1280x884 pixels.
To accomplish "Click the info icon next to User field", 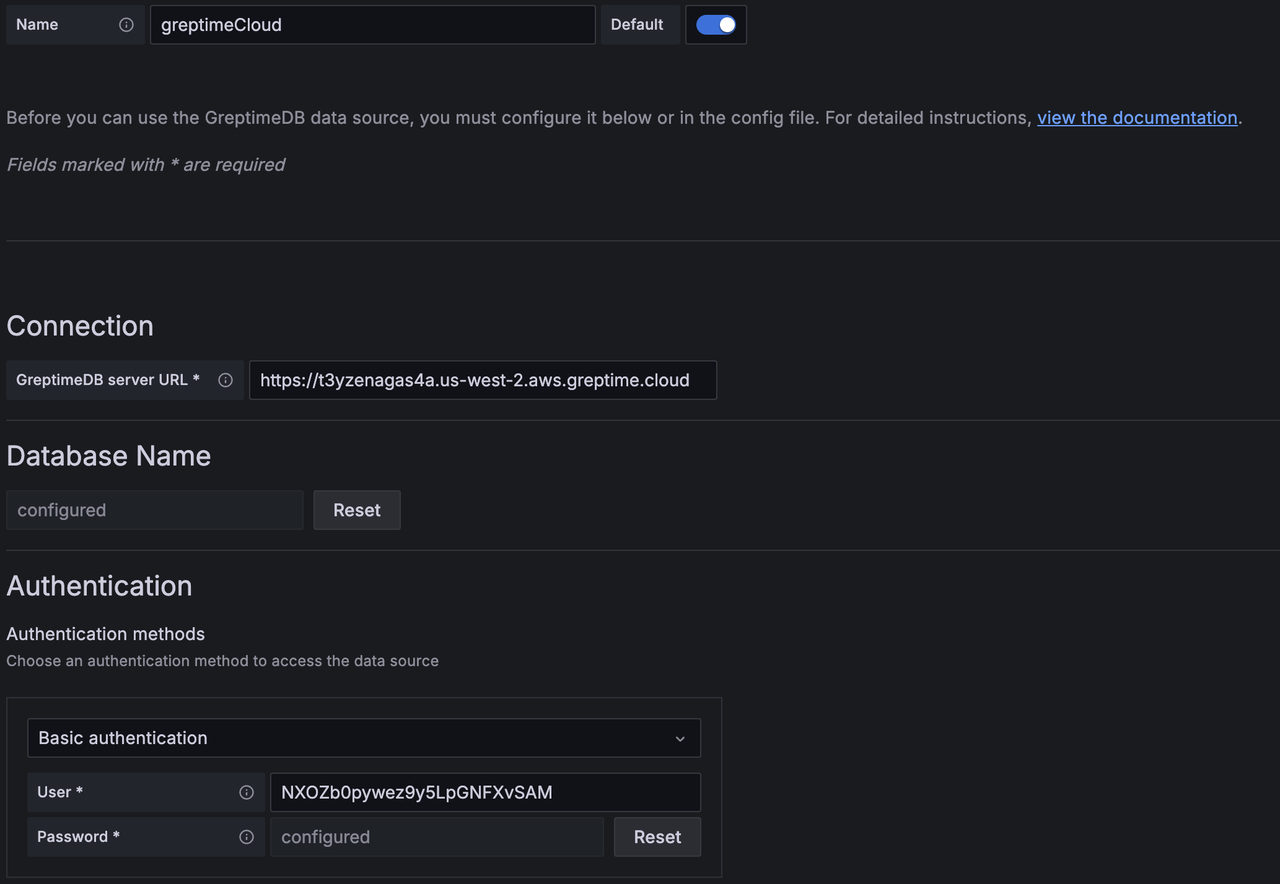I will coord(246,792).
